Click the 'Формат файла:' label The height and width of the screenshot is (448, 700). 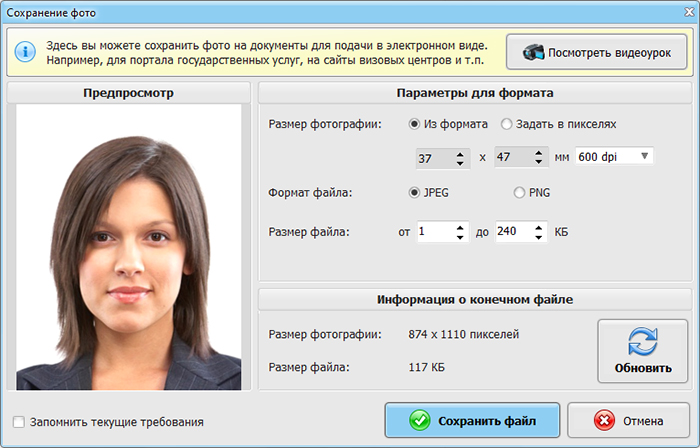click(310, 193)
